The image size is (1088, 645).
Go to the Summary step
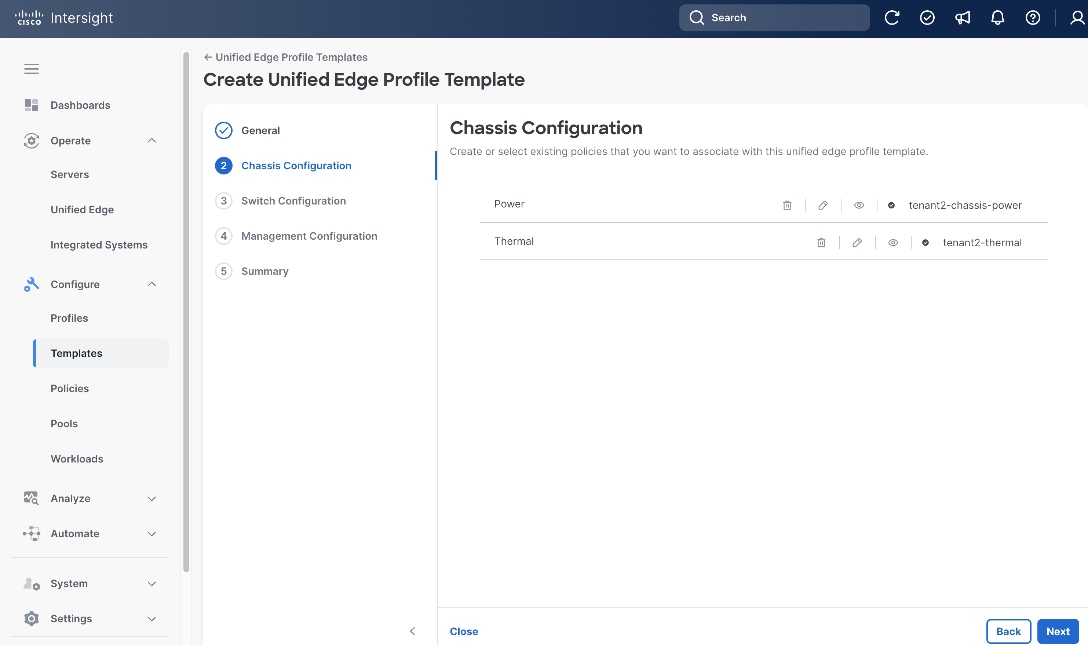265,271
